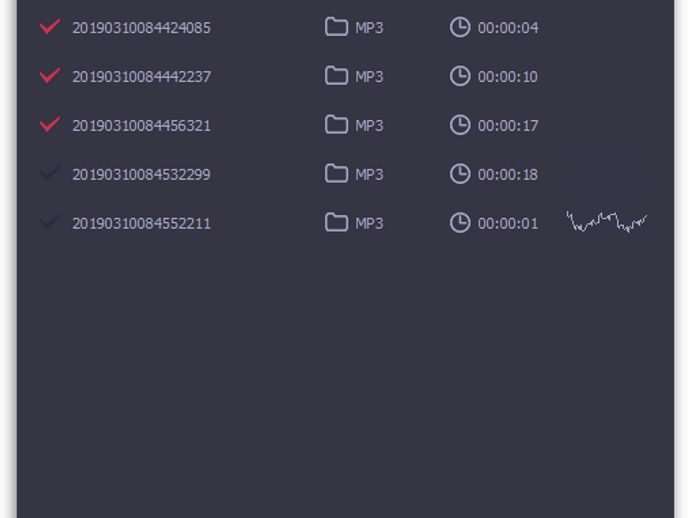Select recording named 20190310084552211
This screenshot has height=518, width=690.
pyautogui.click(x=141, y=223)
